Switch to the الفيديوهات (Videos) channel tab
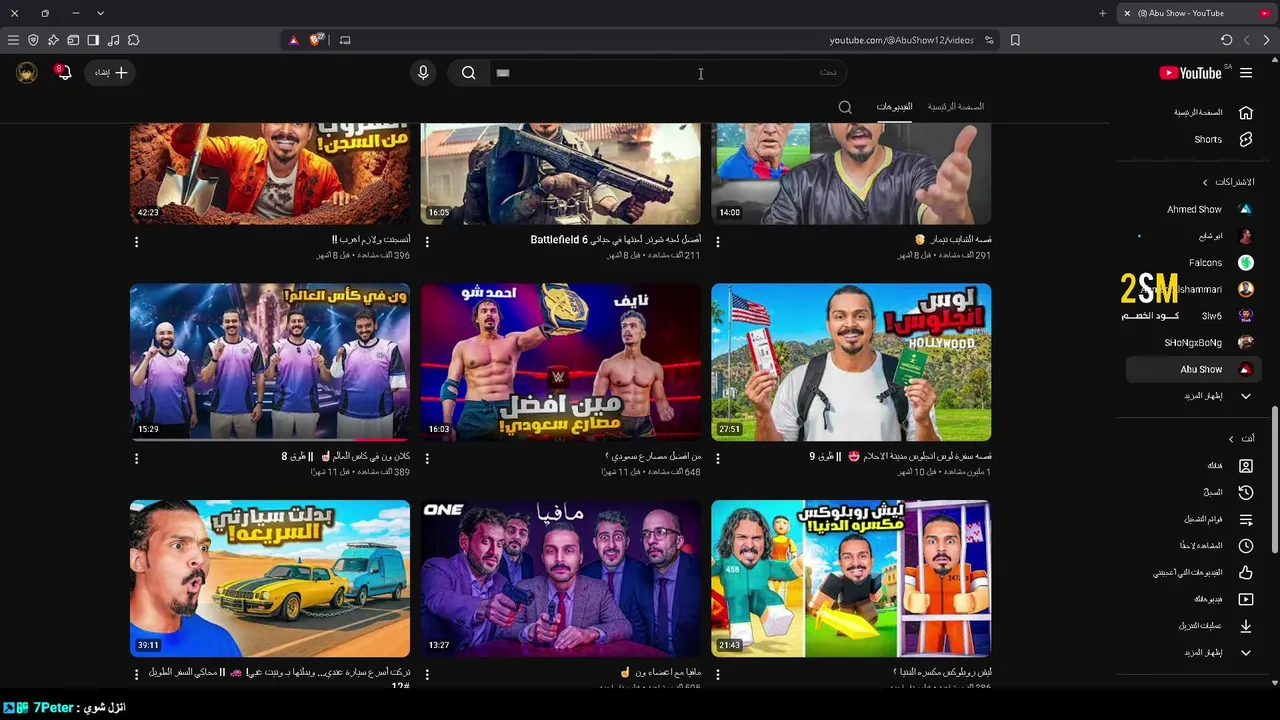The image size is (1280, 720). (894, 107)
